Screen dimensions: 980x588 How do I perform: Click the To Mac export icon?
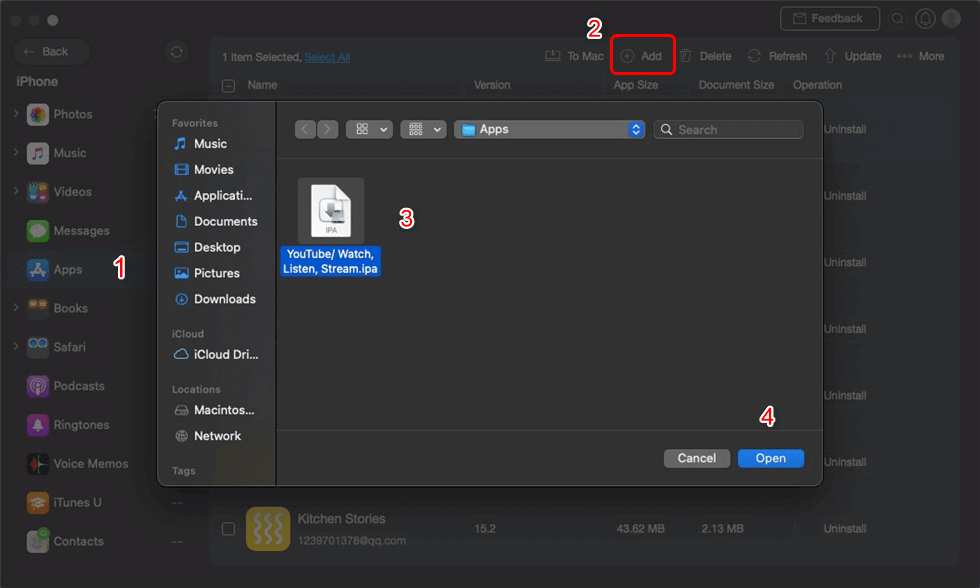coord(552,56)
